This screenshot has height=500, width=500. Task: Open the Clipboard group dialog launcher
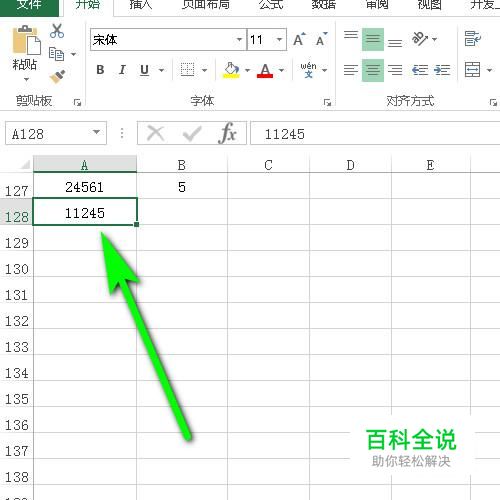(x=77, y=102)
